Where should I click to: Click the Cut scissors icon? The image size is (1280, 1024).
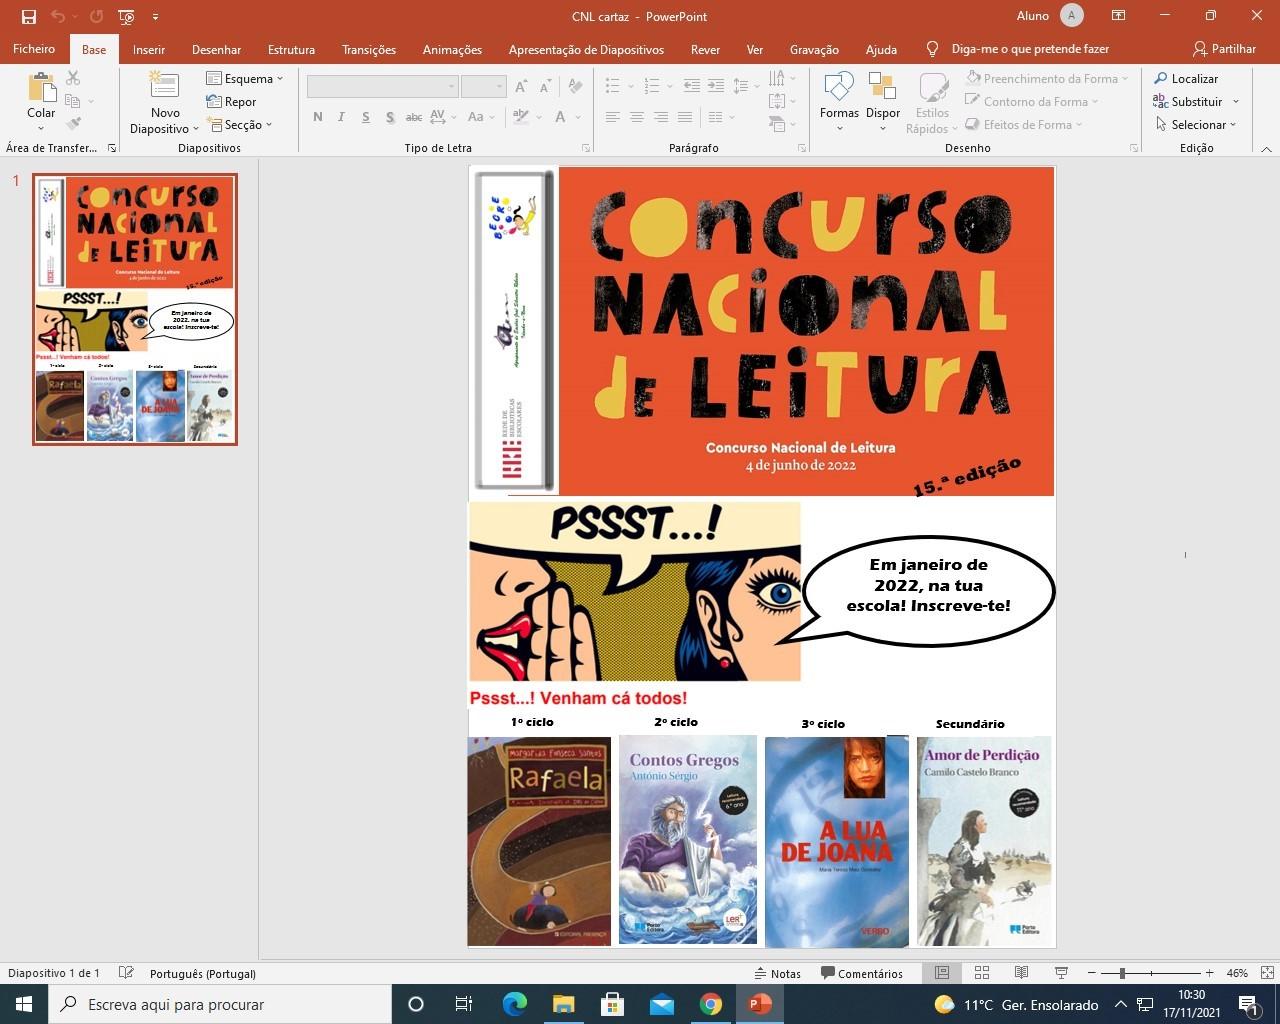point(73,78)
